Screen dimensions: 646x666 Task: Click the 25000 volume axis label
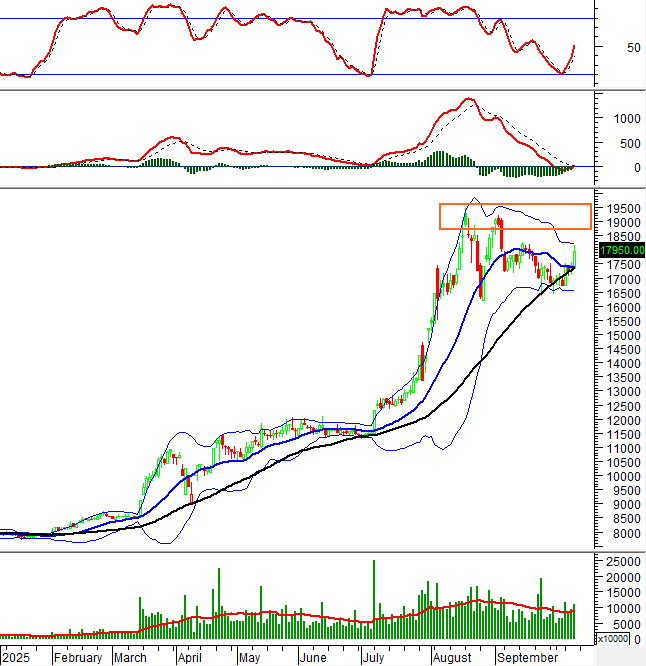click(x=620, y=562)
